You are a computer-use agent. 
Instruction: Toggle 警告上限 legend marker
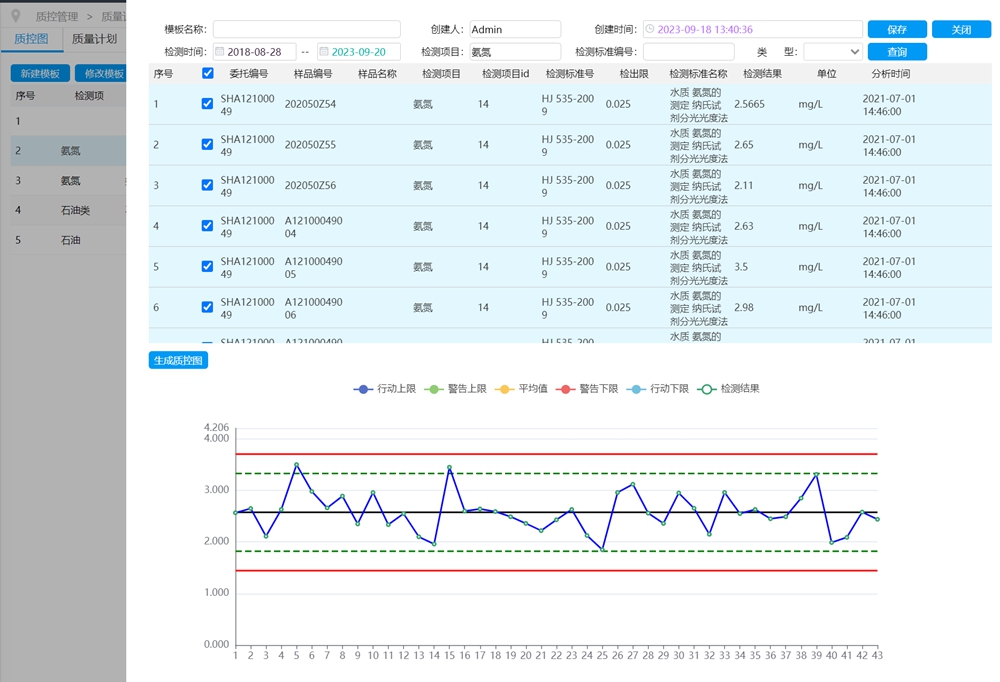coord(434,389)
